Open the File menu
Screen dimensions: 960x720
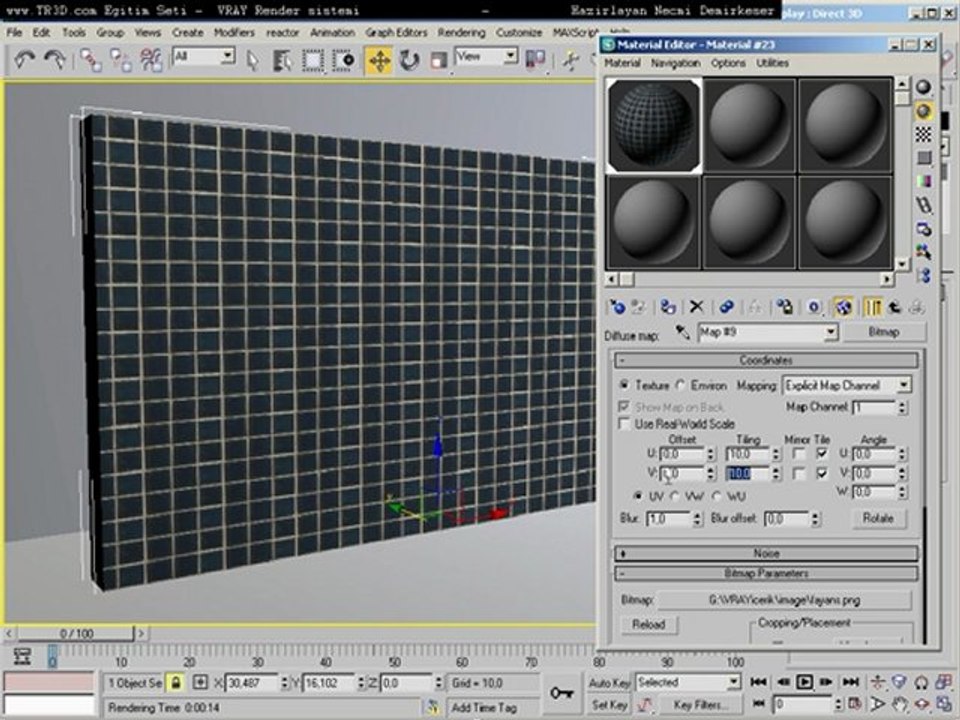(x=14, y=32)
